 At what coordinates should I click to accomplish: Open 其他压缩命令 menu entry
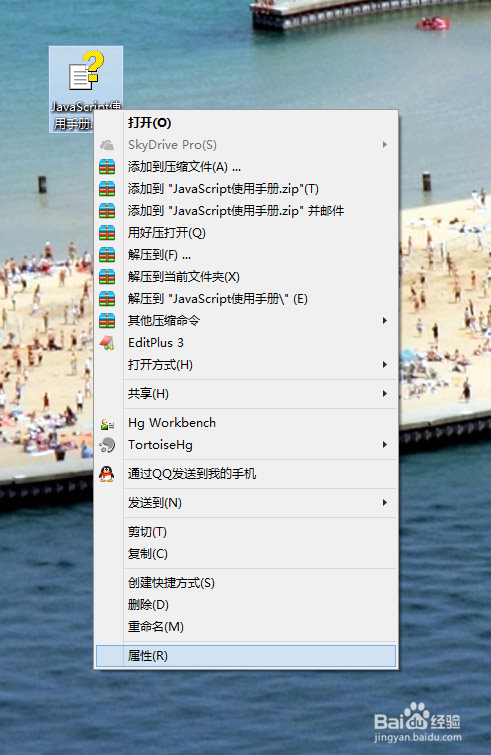tap(246, 321)
